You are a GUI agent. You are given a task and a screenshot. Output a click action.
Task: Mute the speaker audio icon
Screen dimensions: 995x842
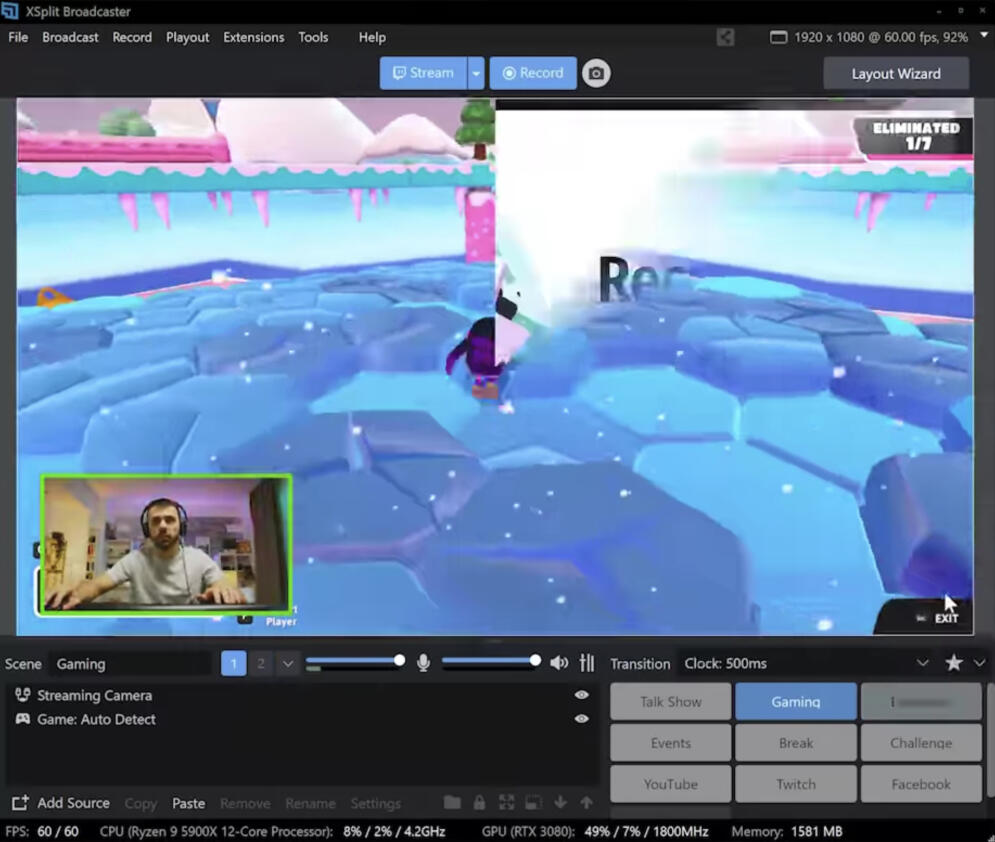[x=559, y=663]
